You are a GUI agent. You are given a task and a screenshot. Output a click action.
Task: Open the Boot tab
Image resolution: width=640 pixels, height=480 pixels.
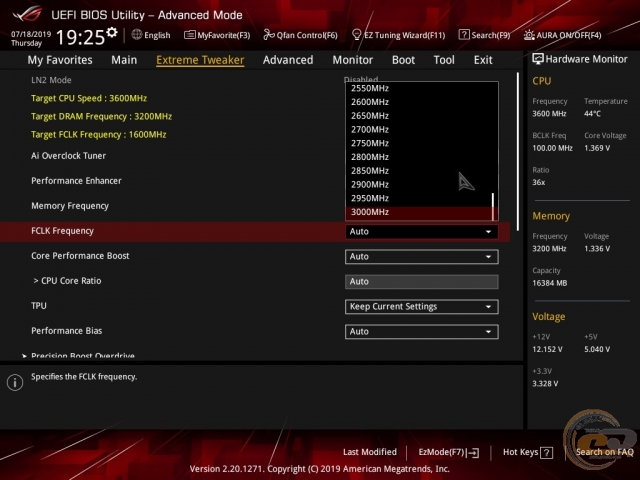coord(403,60)
